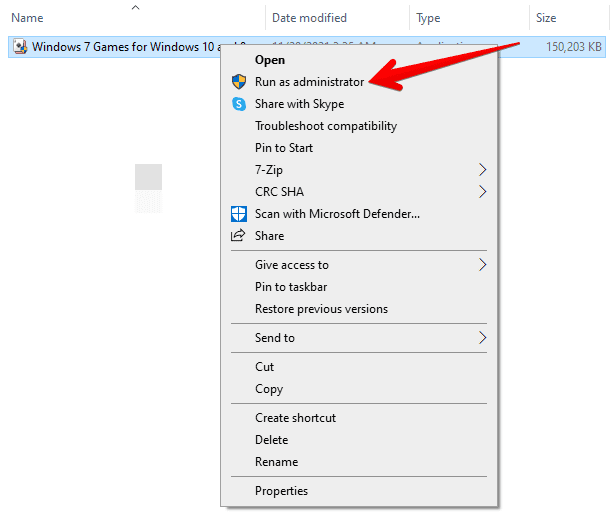Select Cut from the context menu
613x514 pixels.
tap(359, 367)
